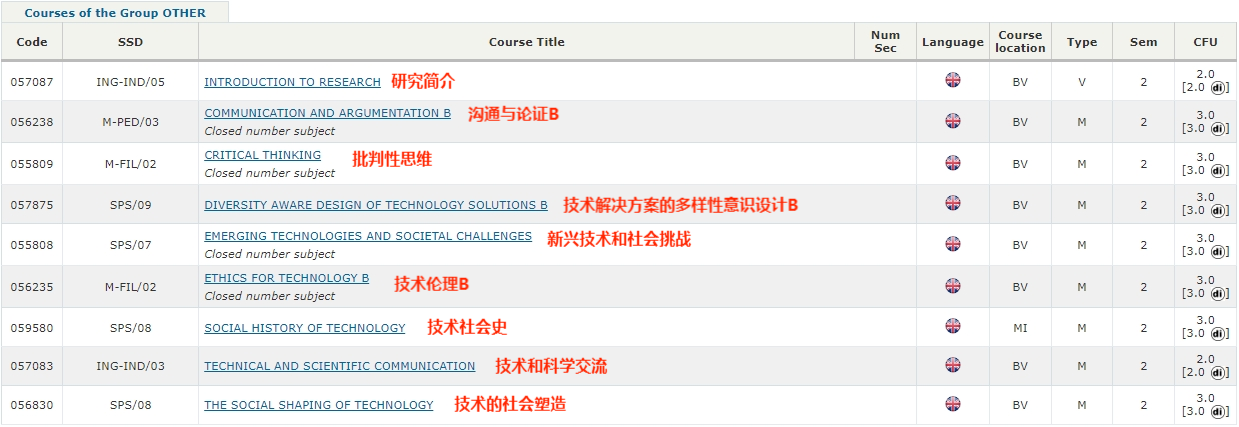Click the M-PED/03 SSD cell
Screen dimensions: 1239x427
pyautogui.click(x=131, y=122)
